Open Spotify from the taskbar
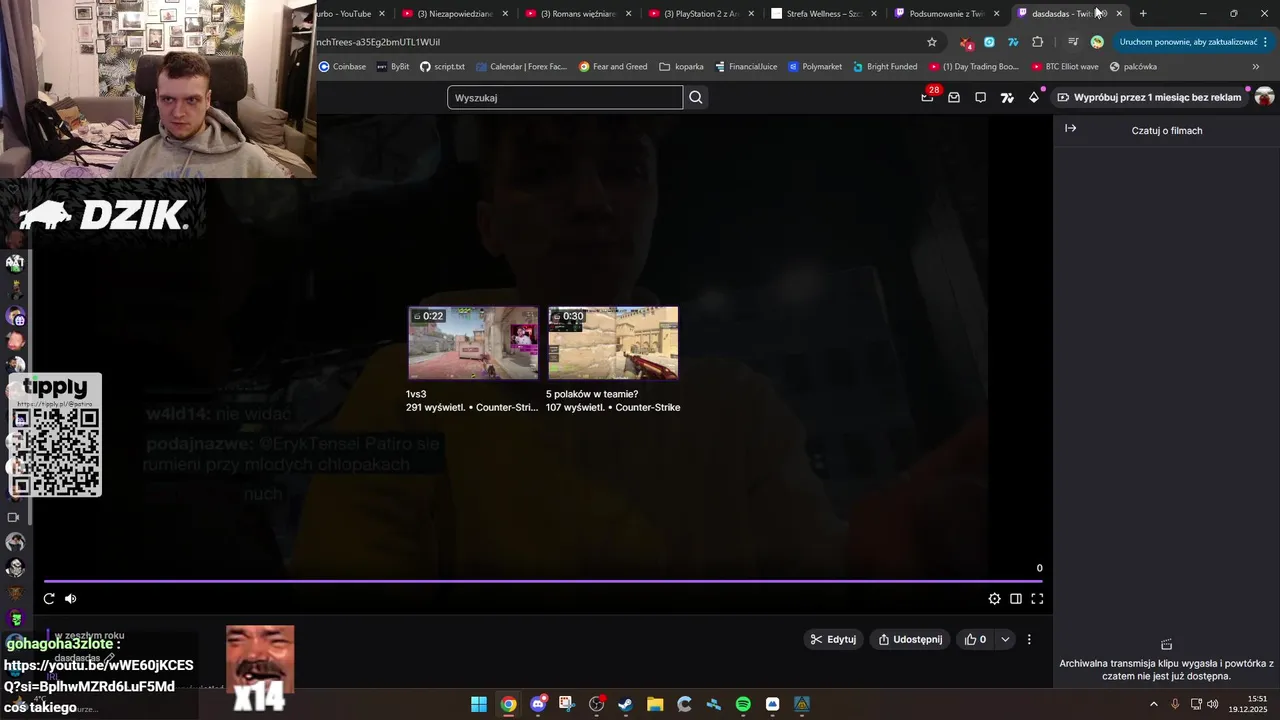 pyautogui.click(x=743, y=704)
